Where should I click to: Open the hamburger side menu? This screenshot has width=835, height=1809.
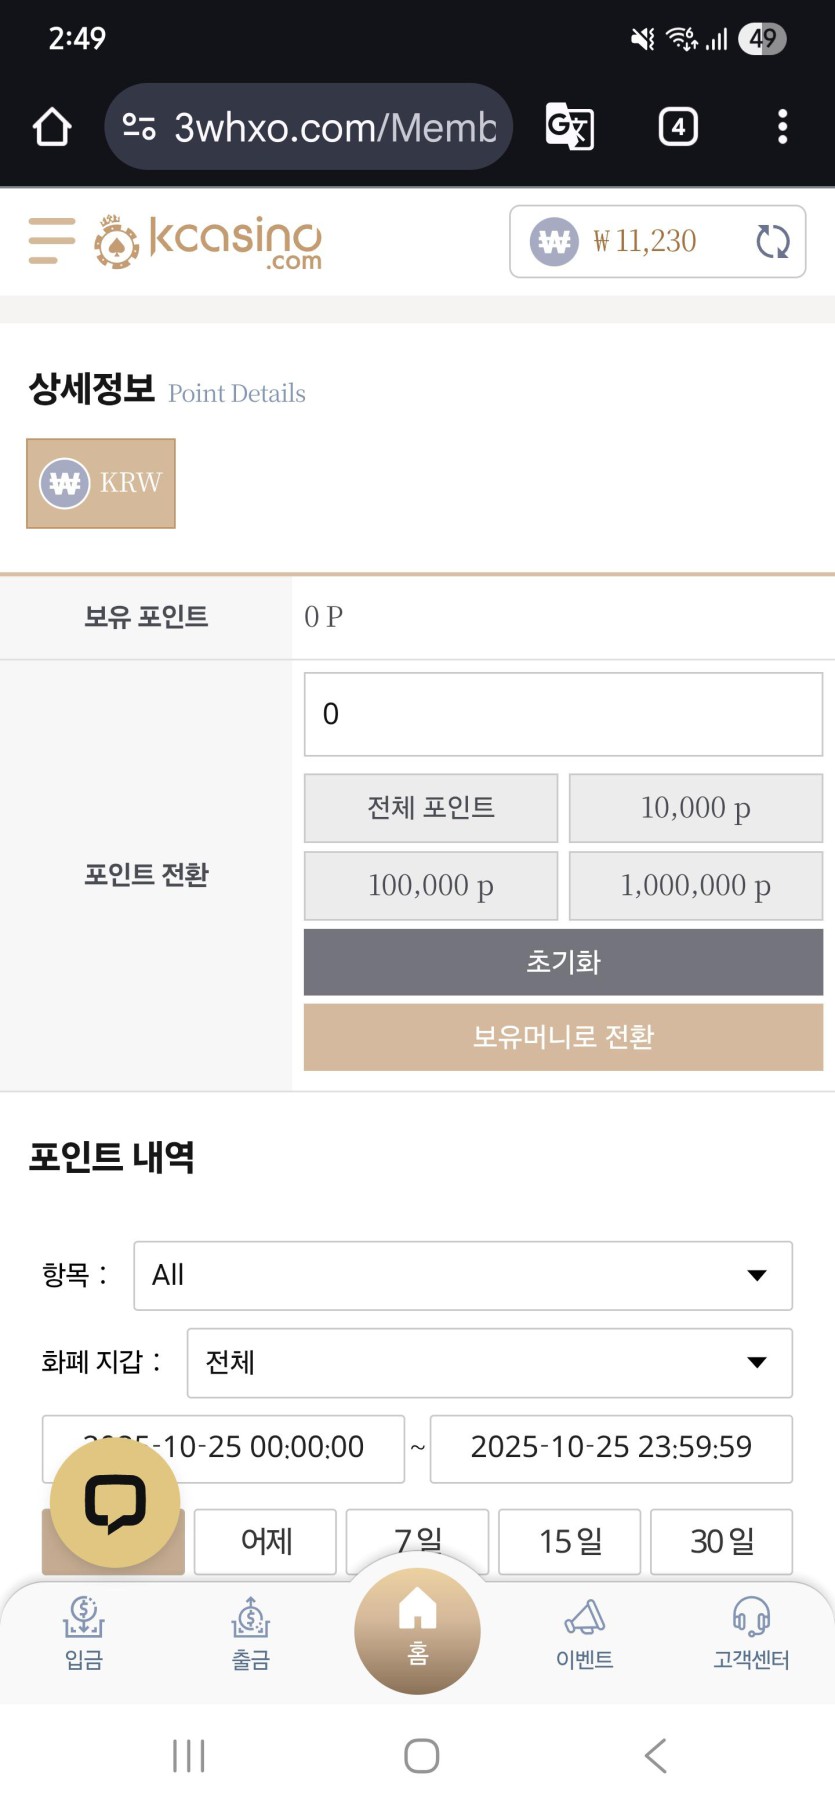pos(52,241)
